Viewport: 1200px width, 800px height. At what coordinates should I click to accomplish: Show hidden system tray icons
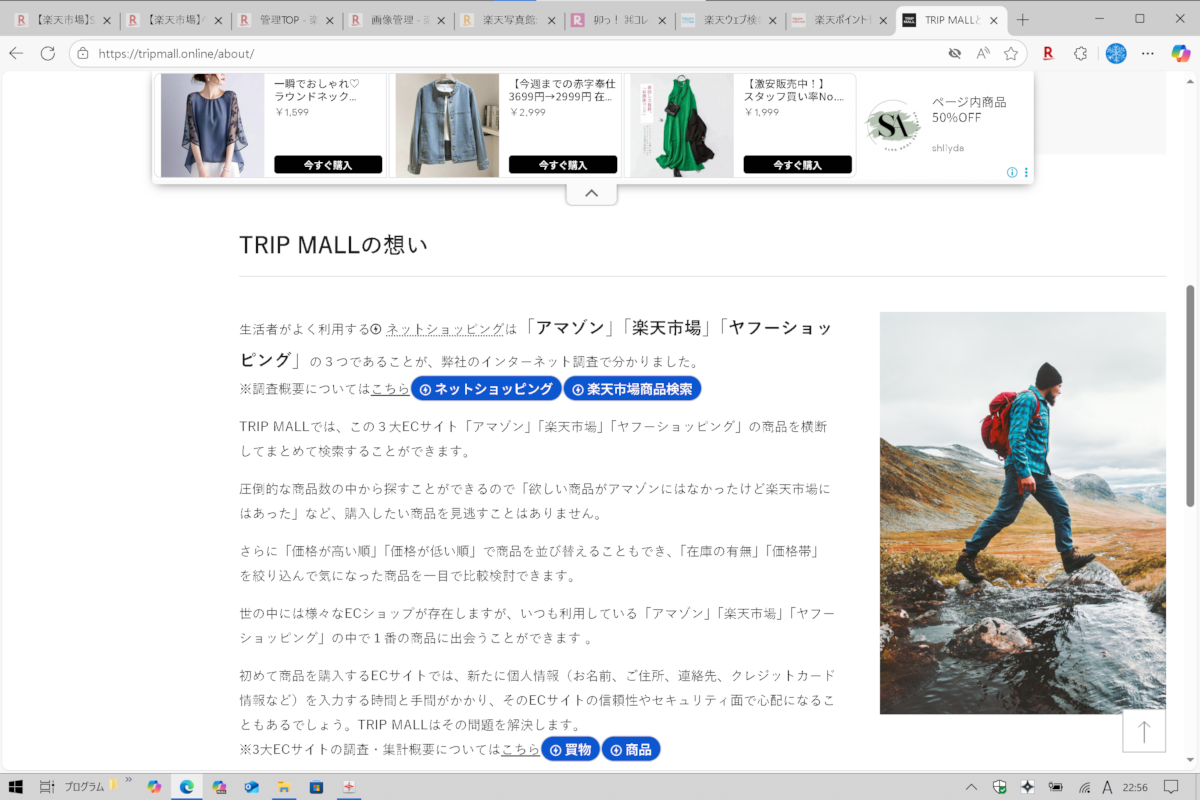pyautogui.click(x=971, y=787)
